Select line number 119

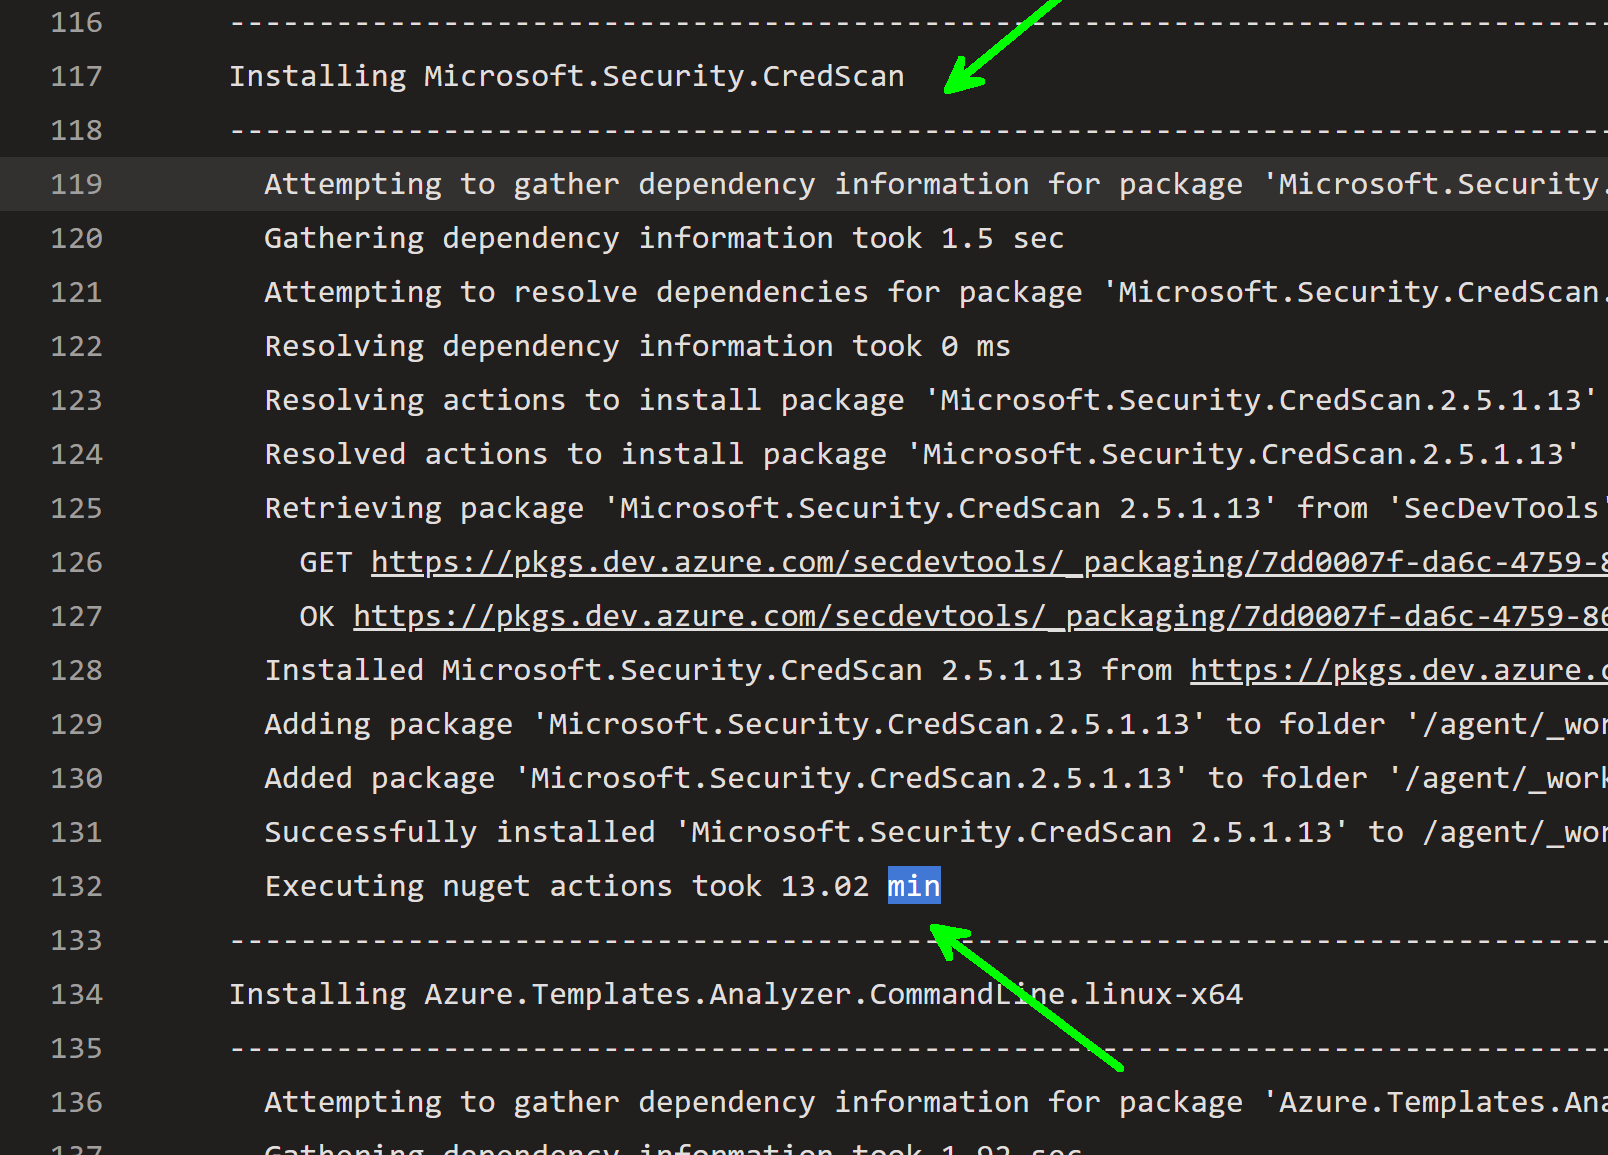tap(76, 184)
